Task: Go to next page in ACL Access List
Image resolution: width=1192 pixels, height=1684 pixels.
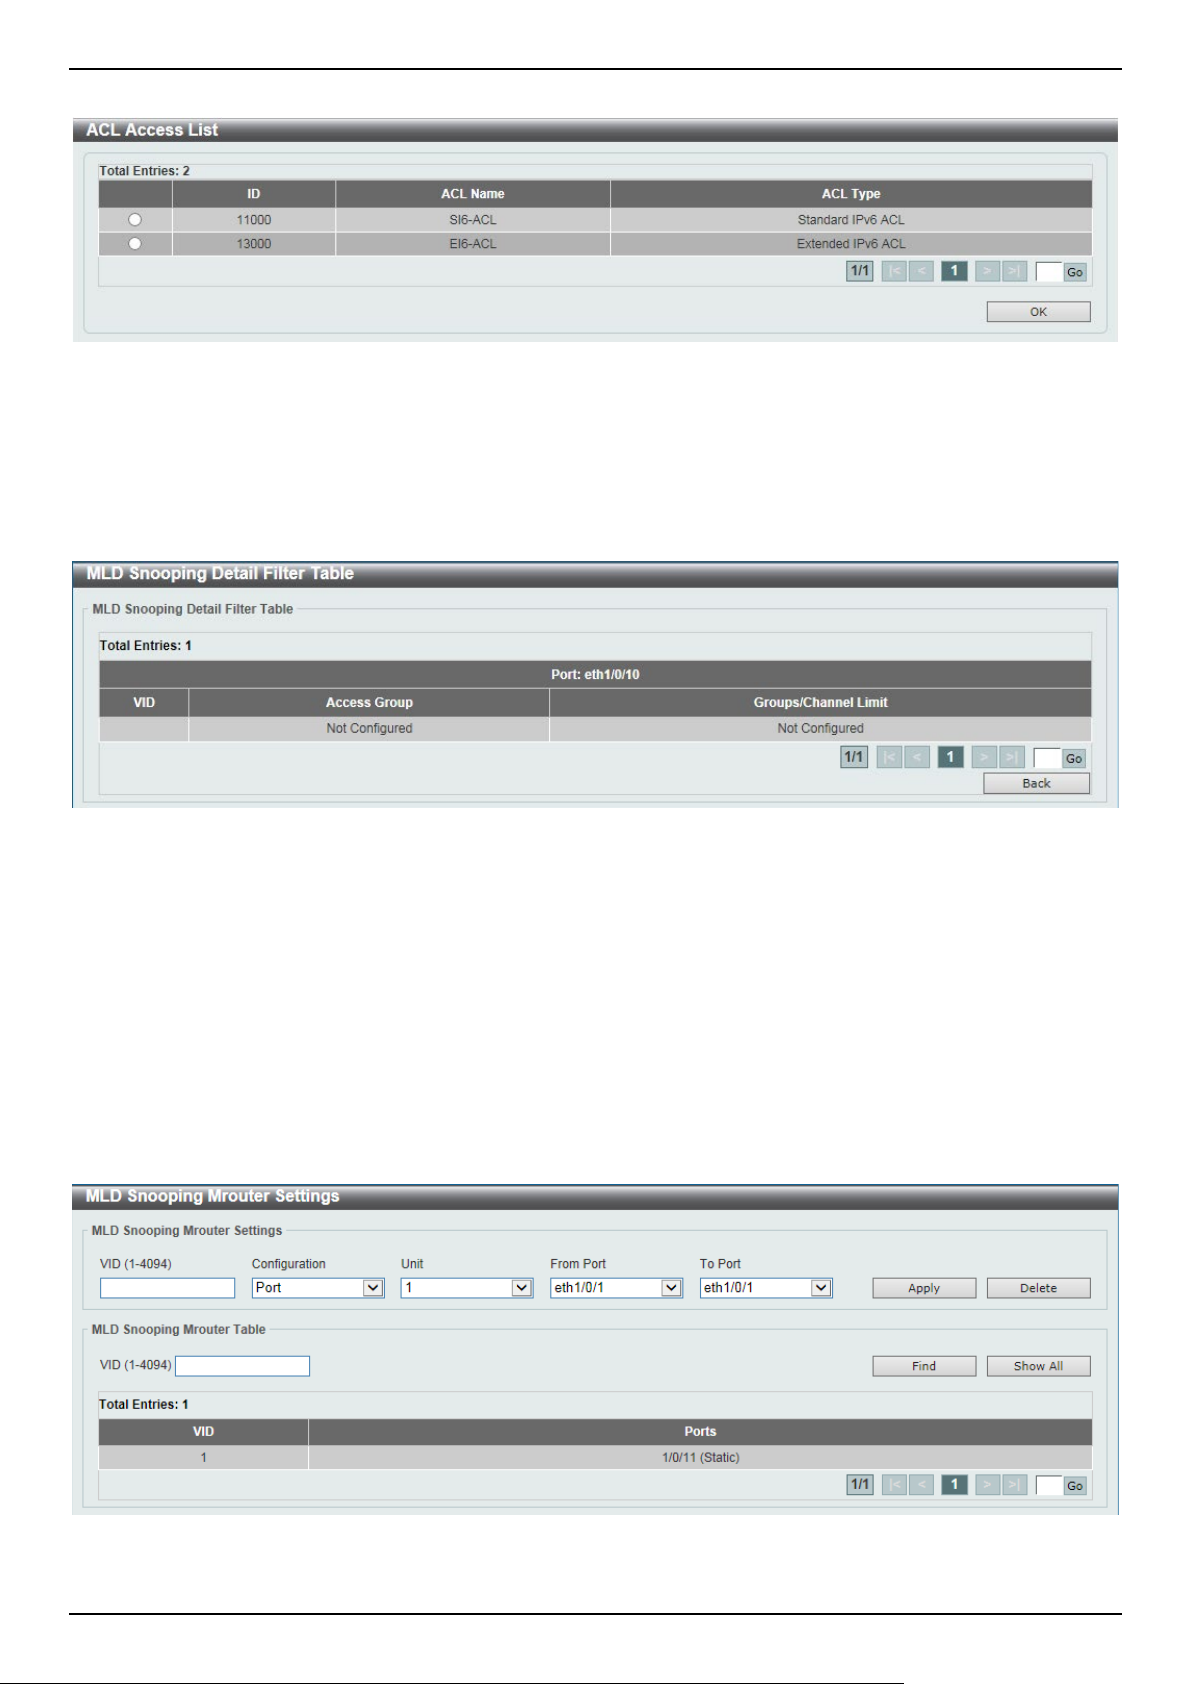Action: click(987, 271)
